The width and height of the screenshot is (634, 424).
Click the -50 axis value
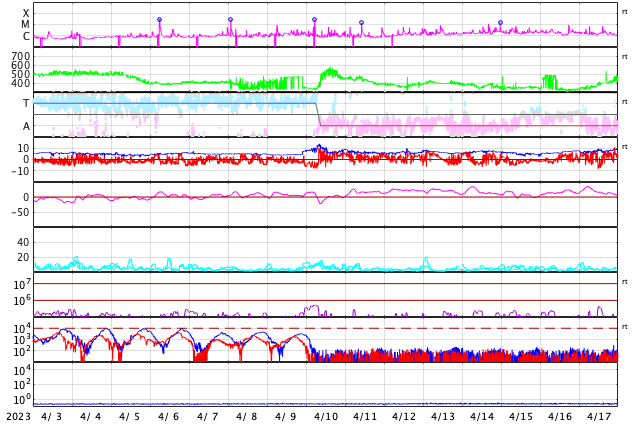click(x=20, y=212)
